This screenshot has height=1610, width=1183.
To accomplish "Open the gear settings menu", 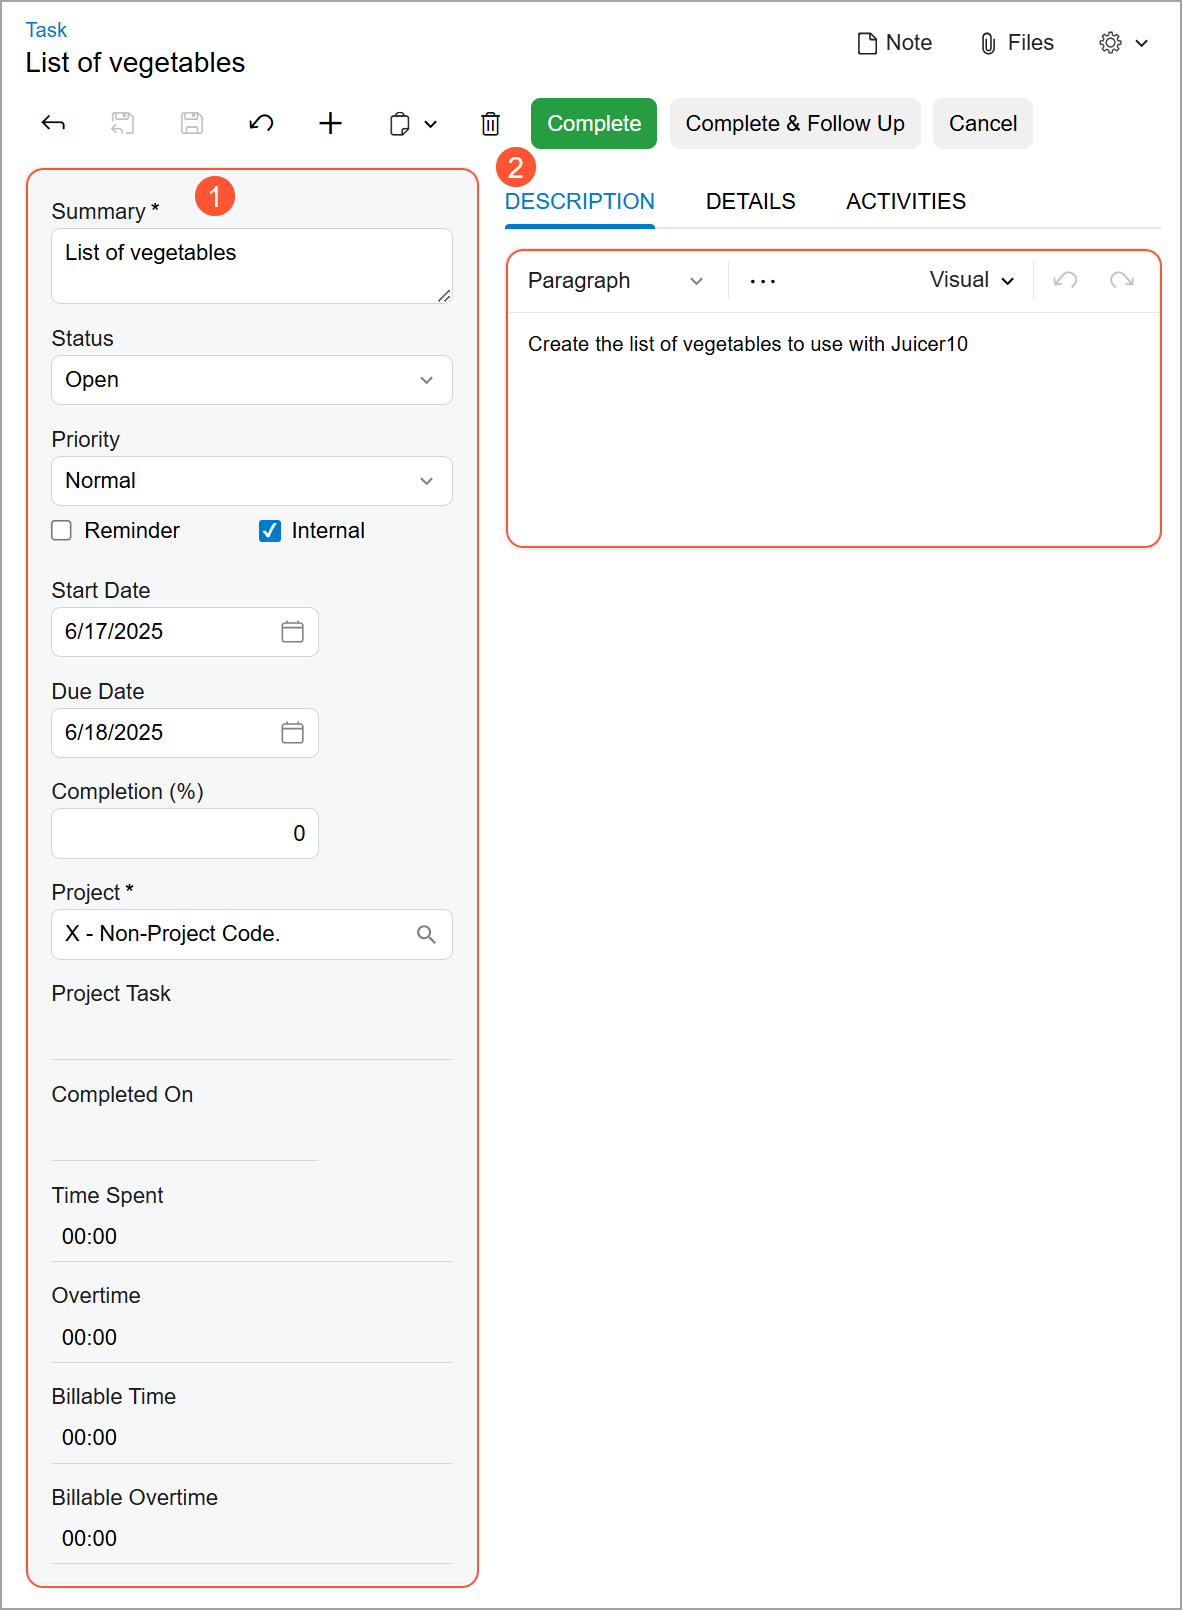I will coord(1123,43).
